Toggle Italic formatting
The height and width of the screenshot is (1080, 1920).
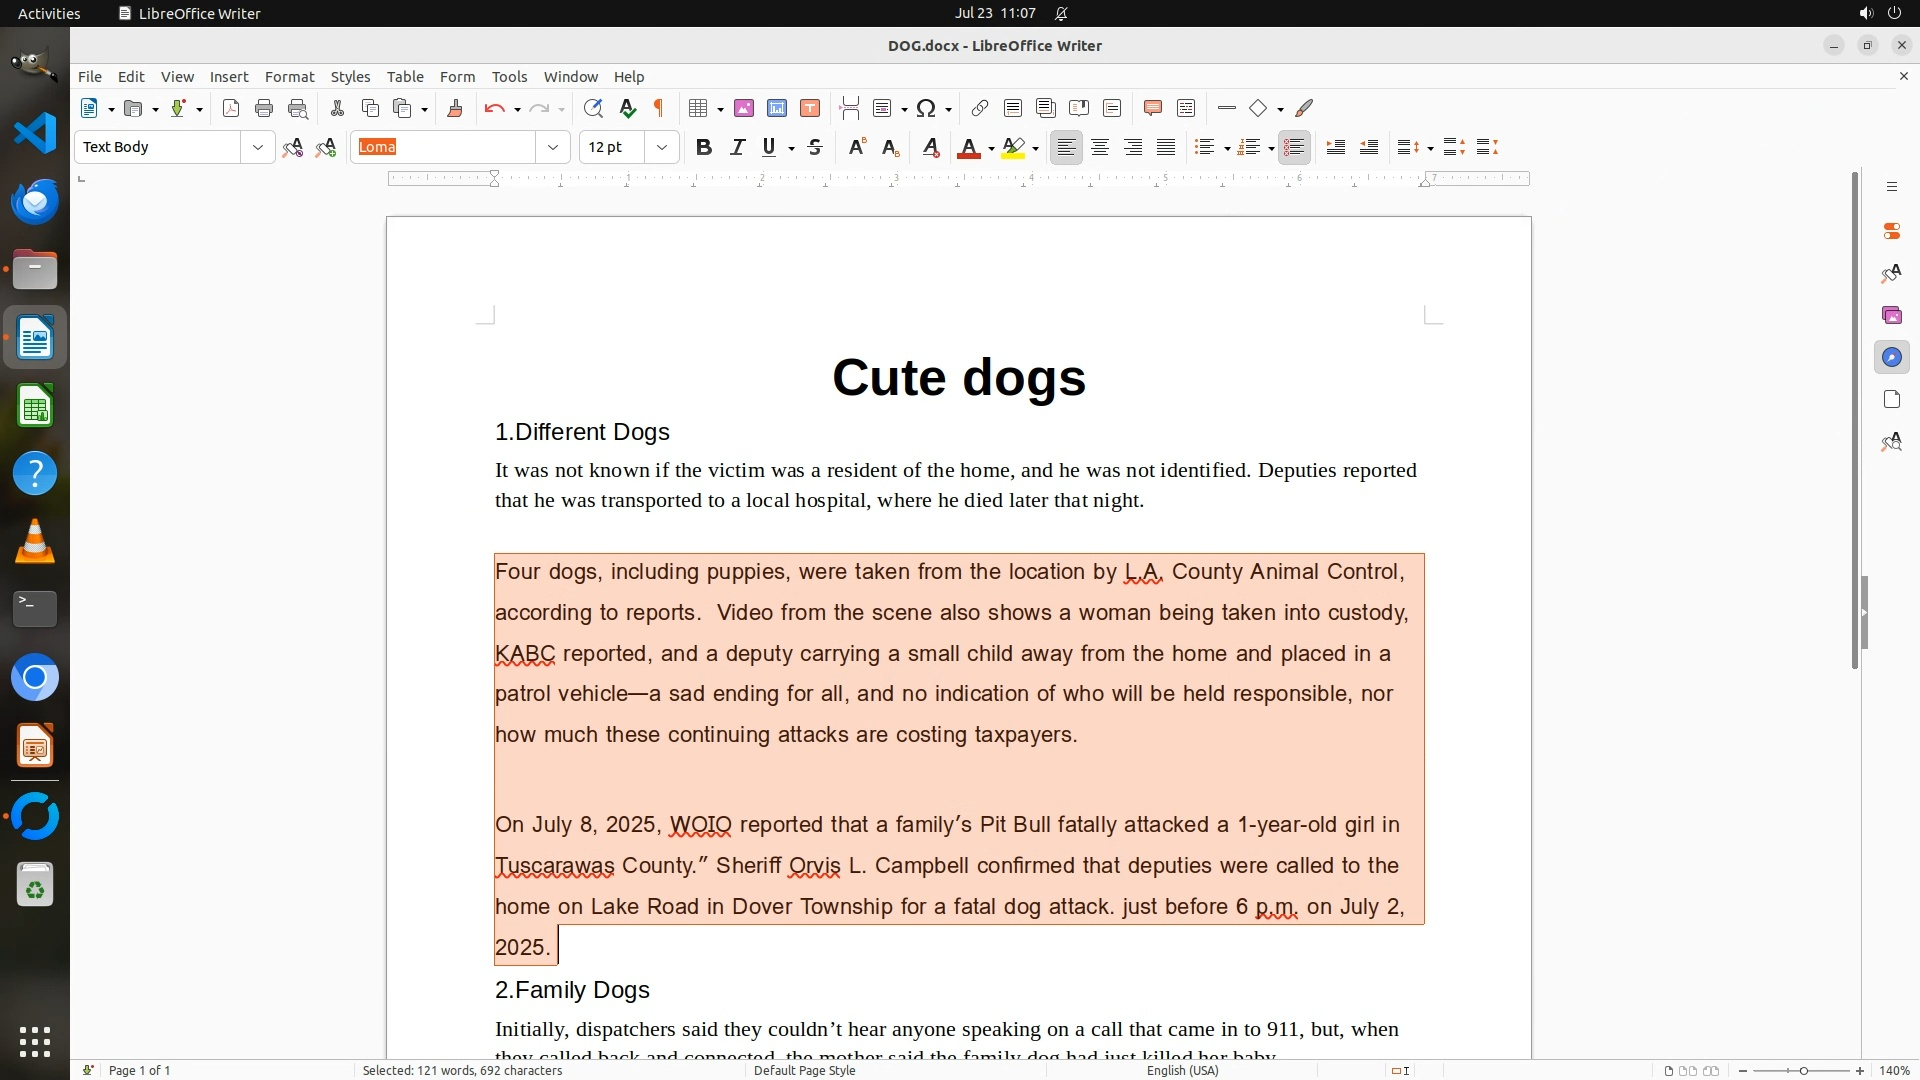pyautogui.click(x=737, y=148)
